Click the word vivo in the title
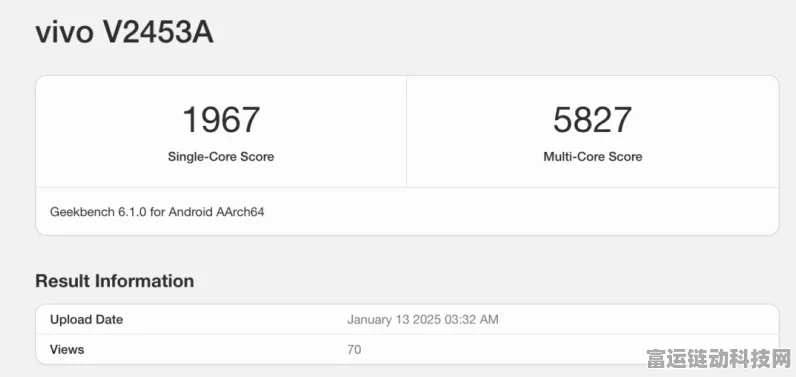This screenshot has height=377, width=796. (64, 33)
